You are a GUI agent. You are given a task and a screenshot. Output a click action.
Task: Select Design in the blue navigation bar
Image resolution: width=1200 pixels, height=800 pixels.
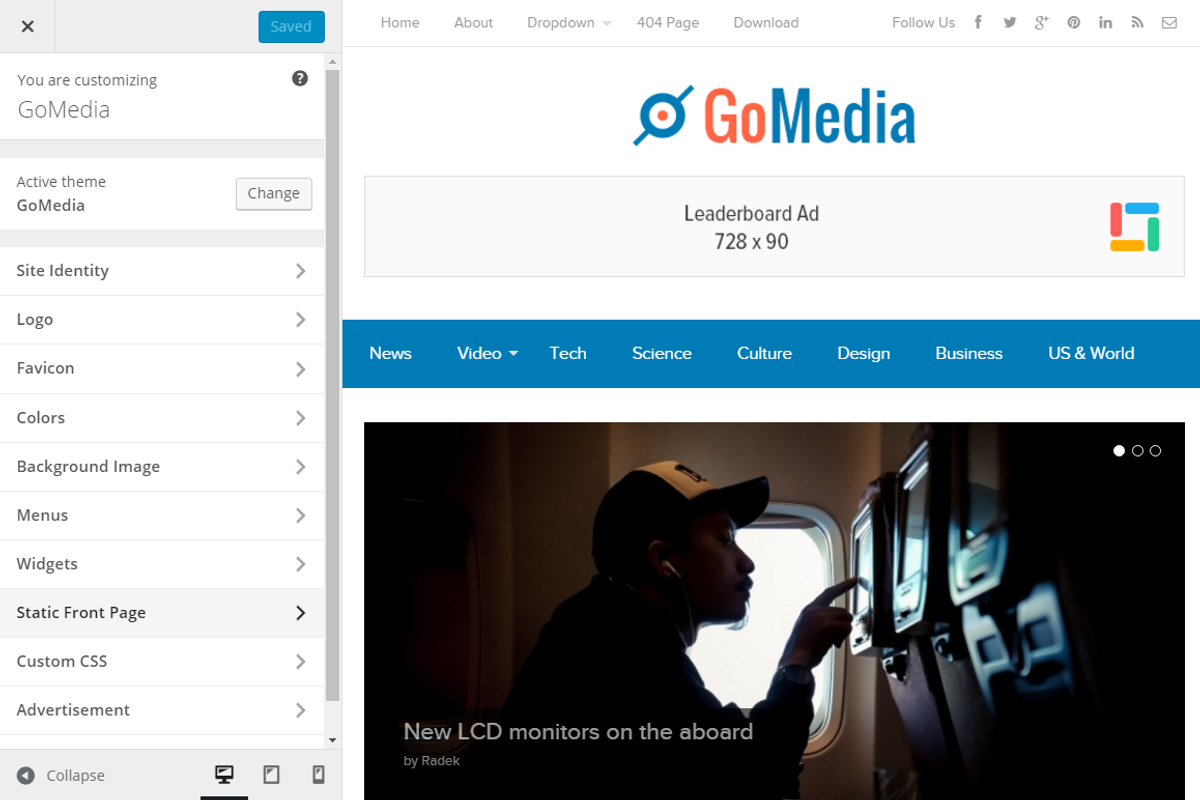(x=864, y=353)
